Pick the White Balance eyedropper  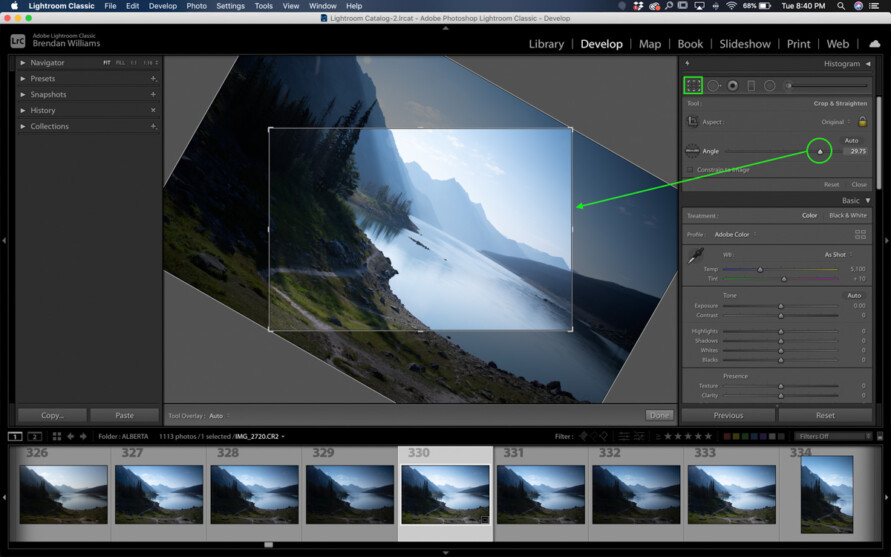point(695,256)
